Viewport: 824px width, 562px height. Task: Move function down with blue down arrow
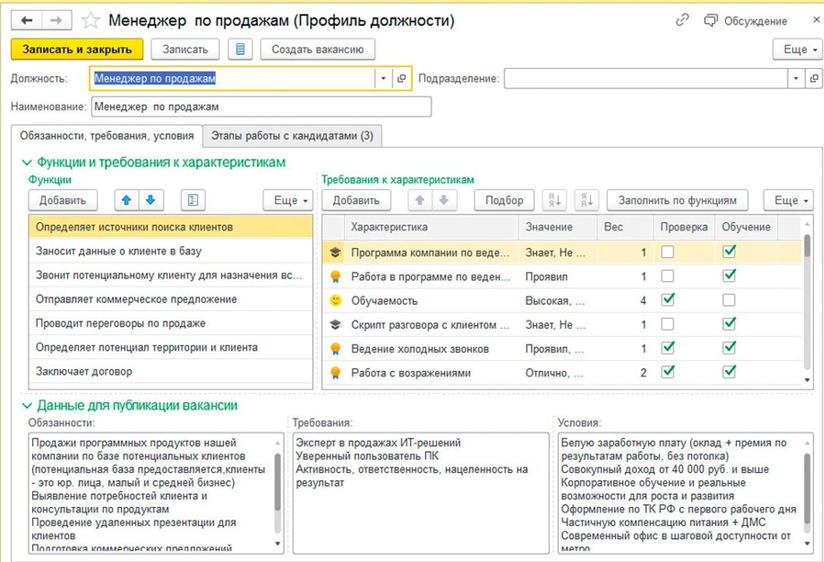click(151, 200)
